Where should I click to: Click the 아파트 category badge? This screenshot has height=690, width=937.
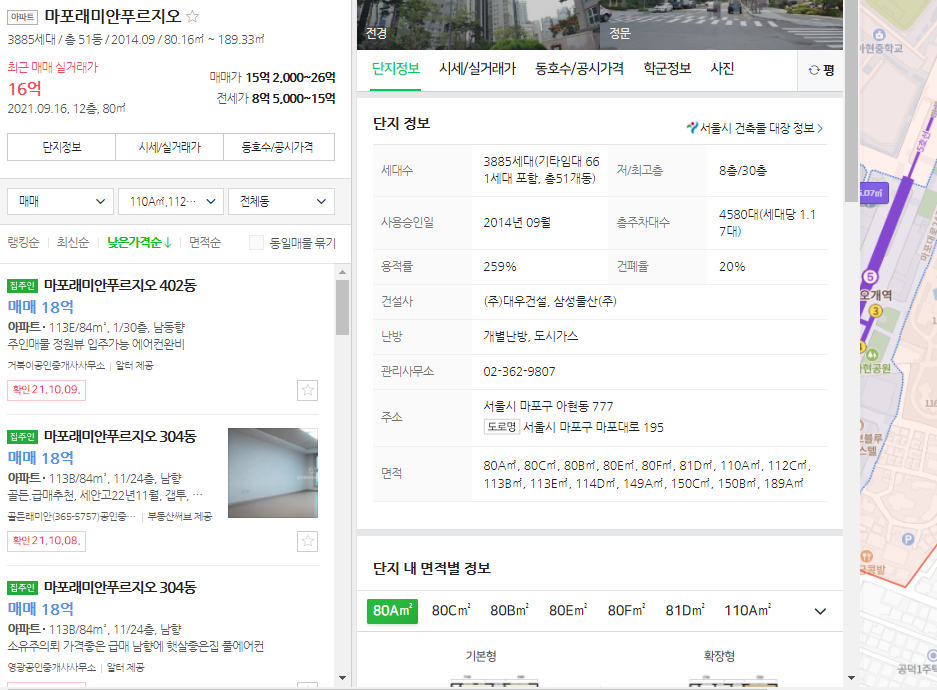coord(23,17)
